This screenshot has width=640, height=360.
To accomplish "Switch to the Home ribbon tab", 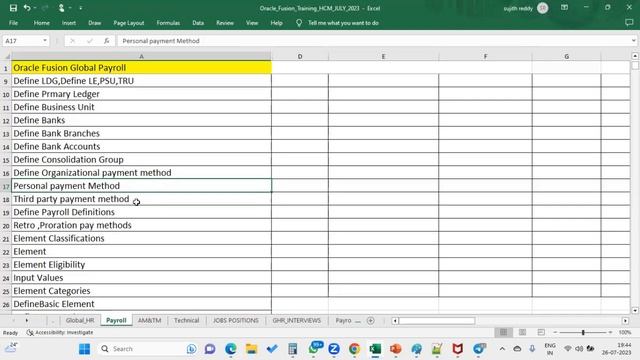I will (x=42, y=23).
